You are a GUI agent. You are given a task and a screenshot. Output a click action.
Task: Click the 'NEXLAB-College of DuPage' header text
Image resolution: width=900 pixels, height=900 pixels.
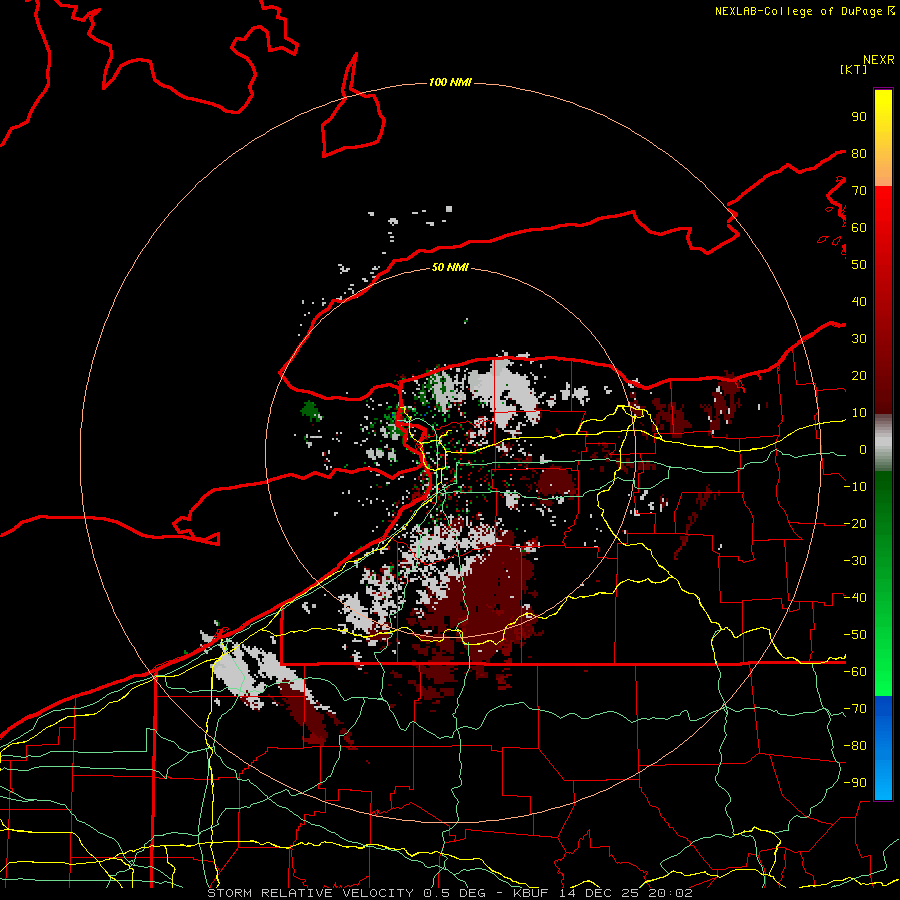800,11
